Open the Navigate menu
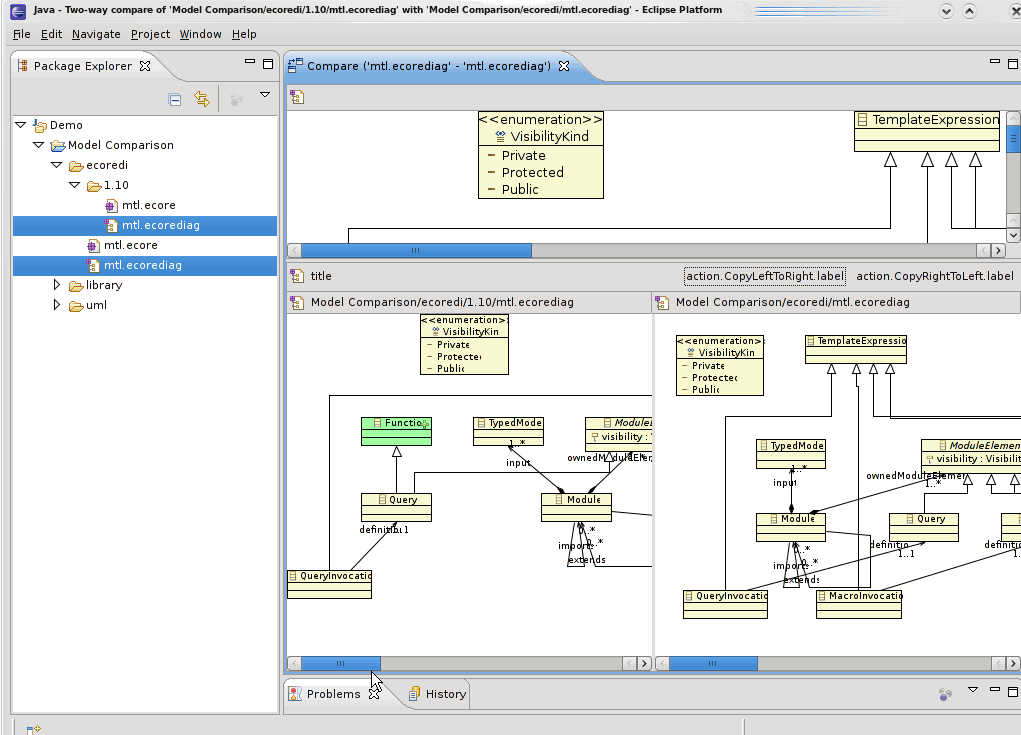 [x=96, y=34]
